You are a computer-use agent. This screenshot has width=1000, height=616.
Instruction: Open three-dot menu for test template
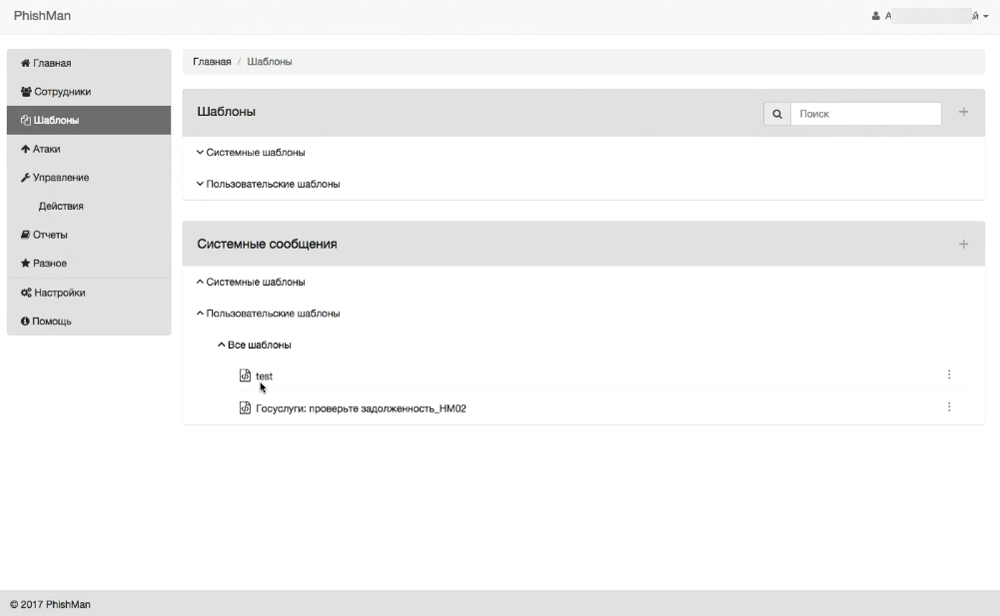949,375
